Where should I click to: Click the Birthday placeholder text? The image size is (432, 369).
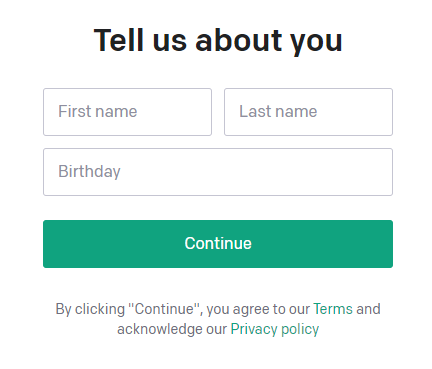[89, 172]
